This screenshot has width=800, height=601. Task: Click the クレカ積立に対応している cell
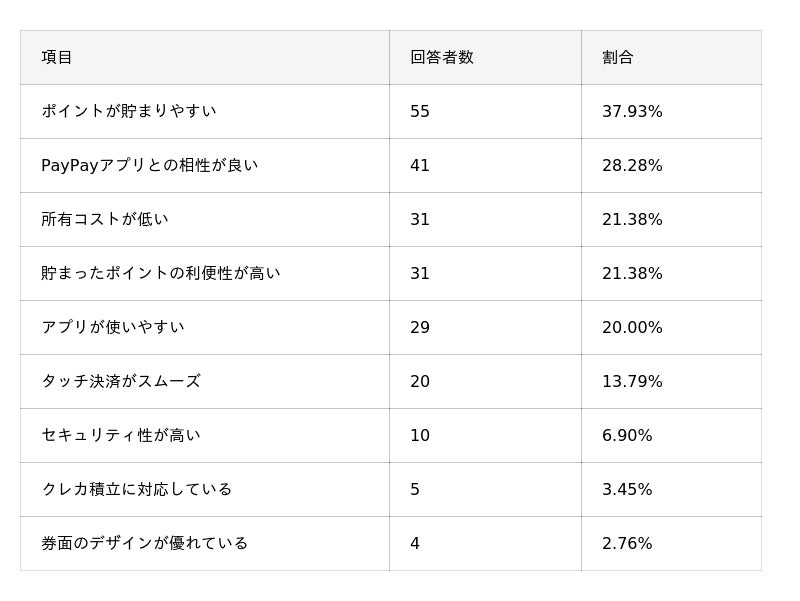pyautogui.click(x=136, y=489)
